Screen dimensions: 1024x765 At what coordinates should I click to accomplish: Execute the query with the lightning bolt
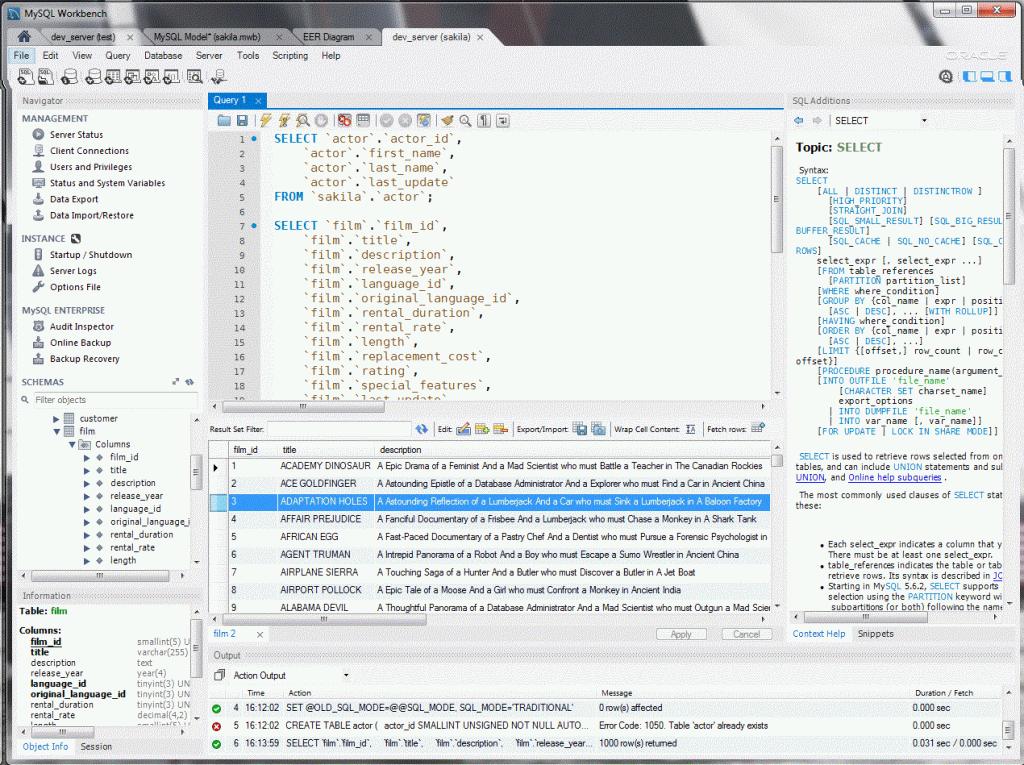[265, 120]
